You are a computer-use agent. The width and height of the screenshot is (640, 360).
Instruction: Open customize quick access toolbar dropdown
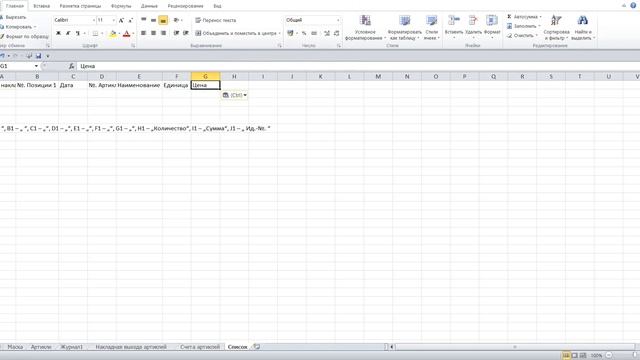(x=48, y=56)
